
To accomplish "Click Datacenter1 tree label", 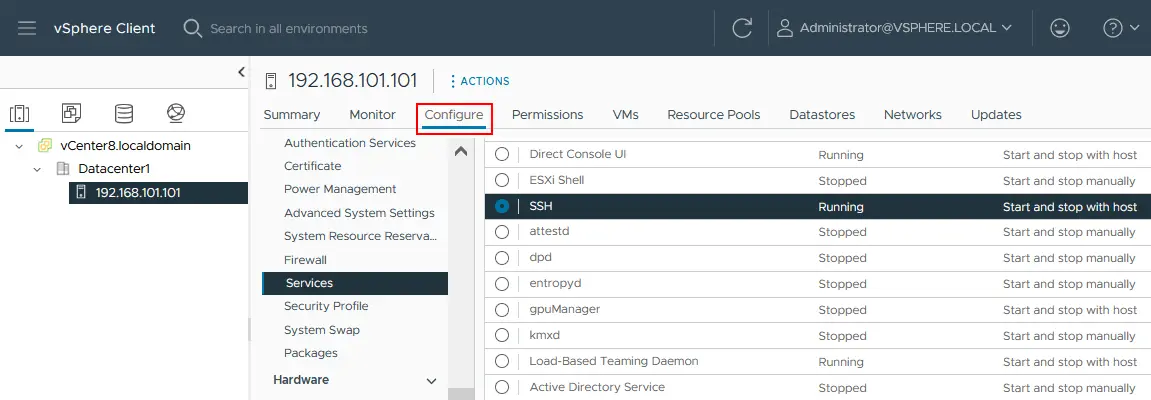I will coord(114,169).
